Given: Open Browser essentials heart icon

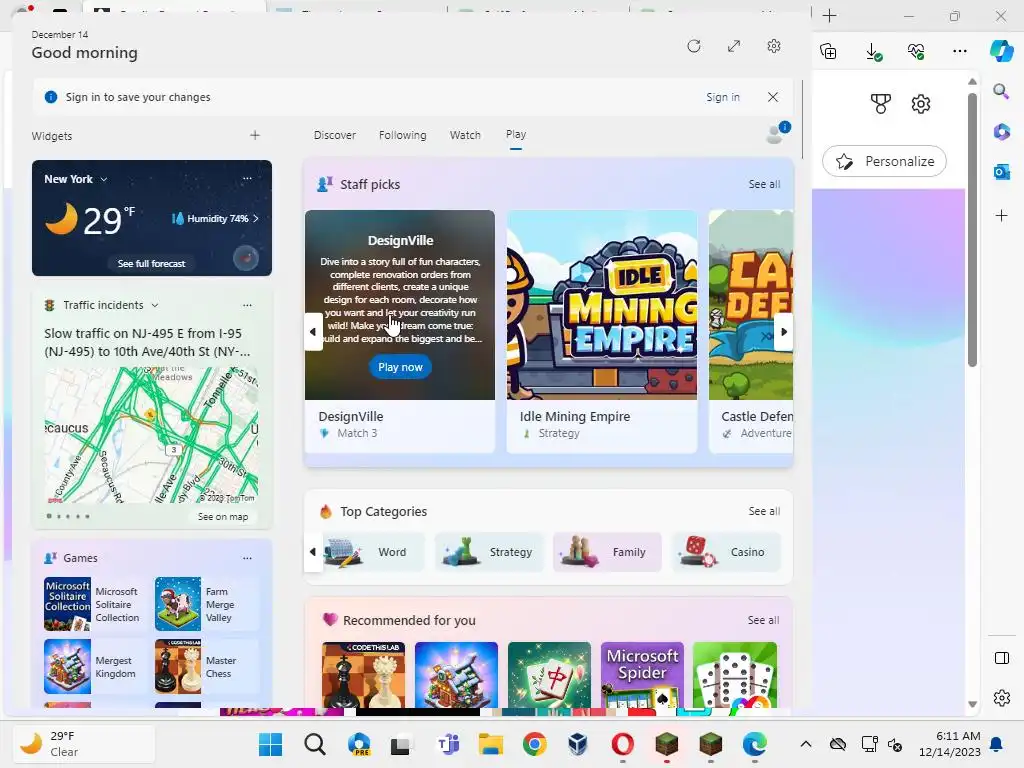Looking at the screenshot, I should tap(916, 51).
